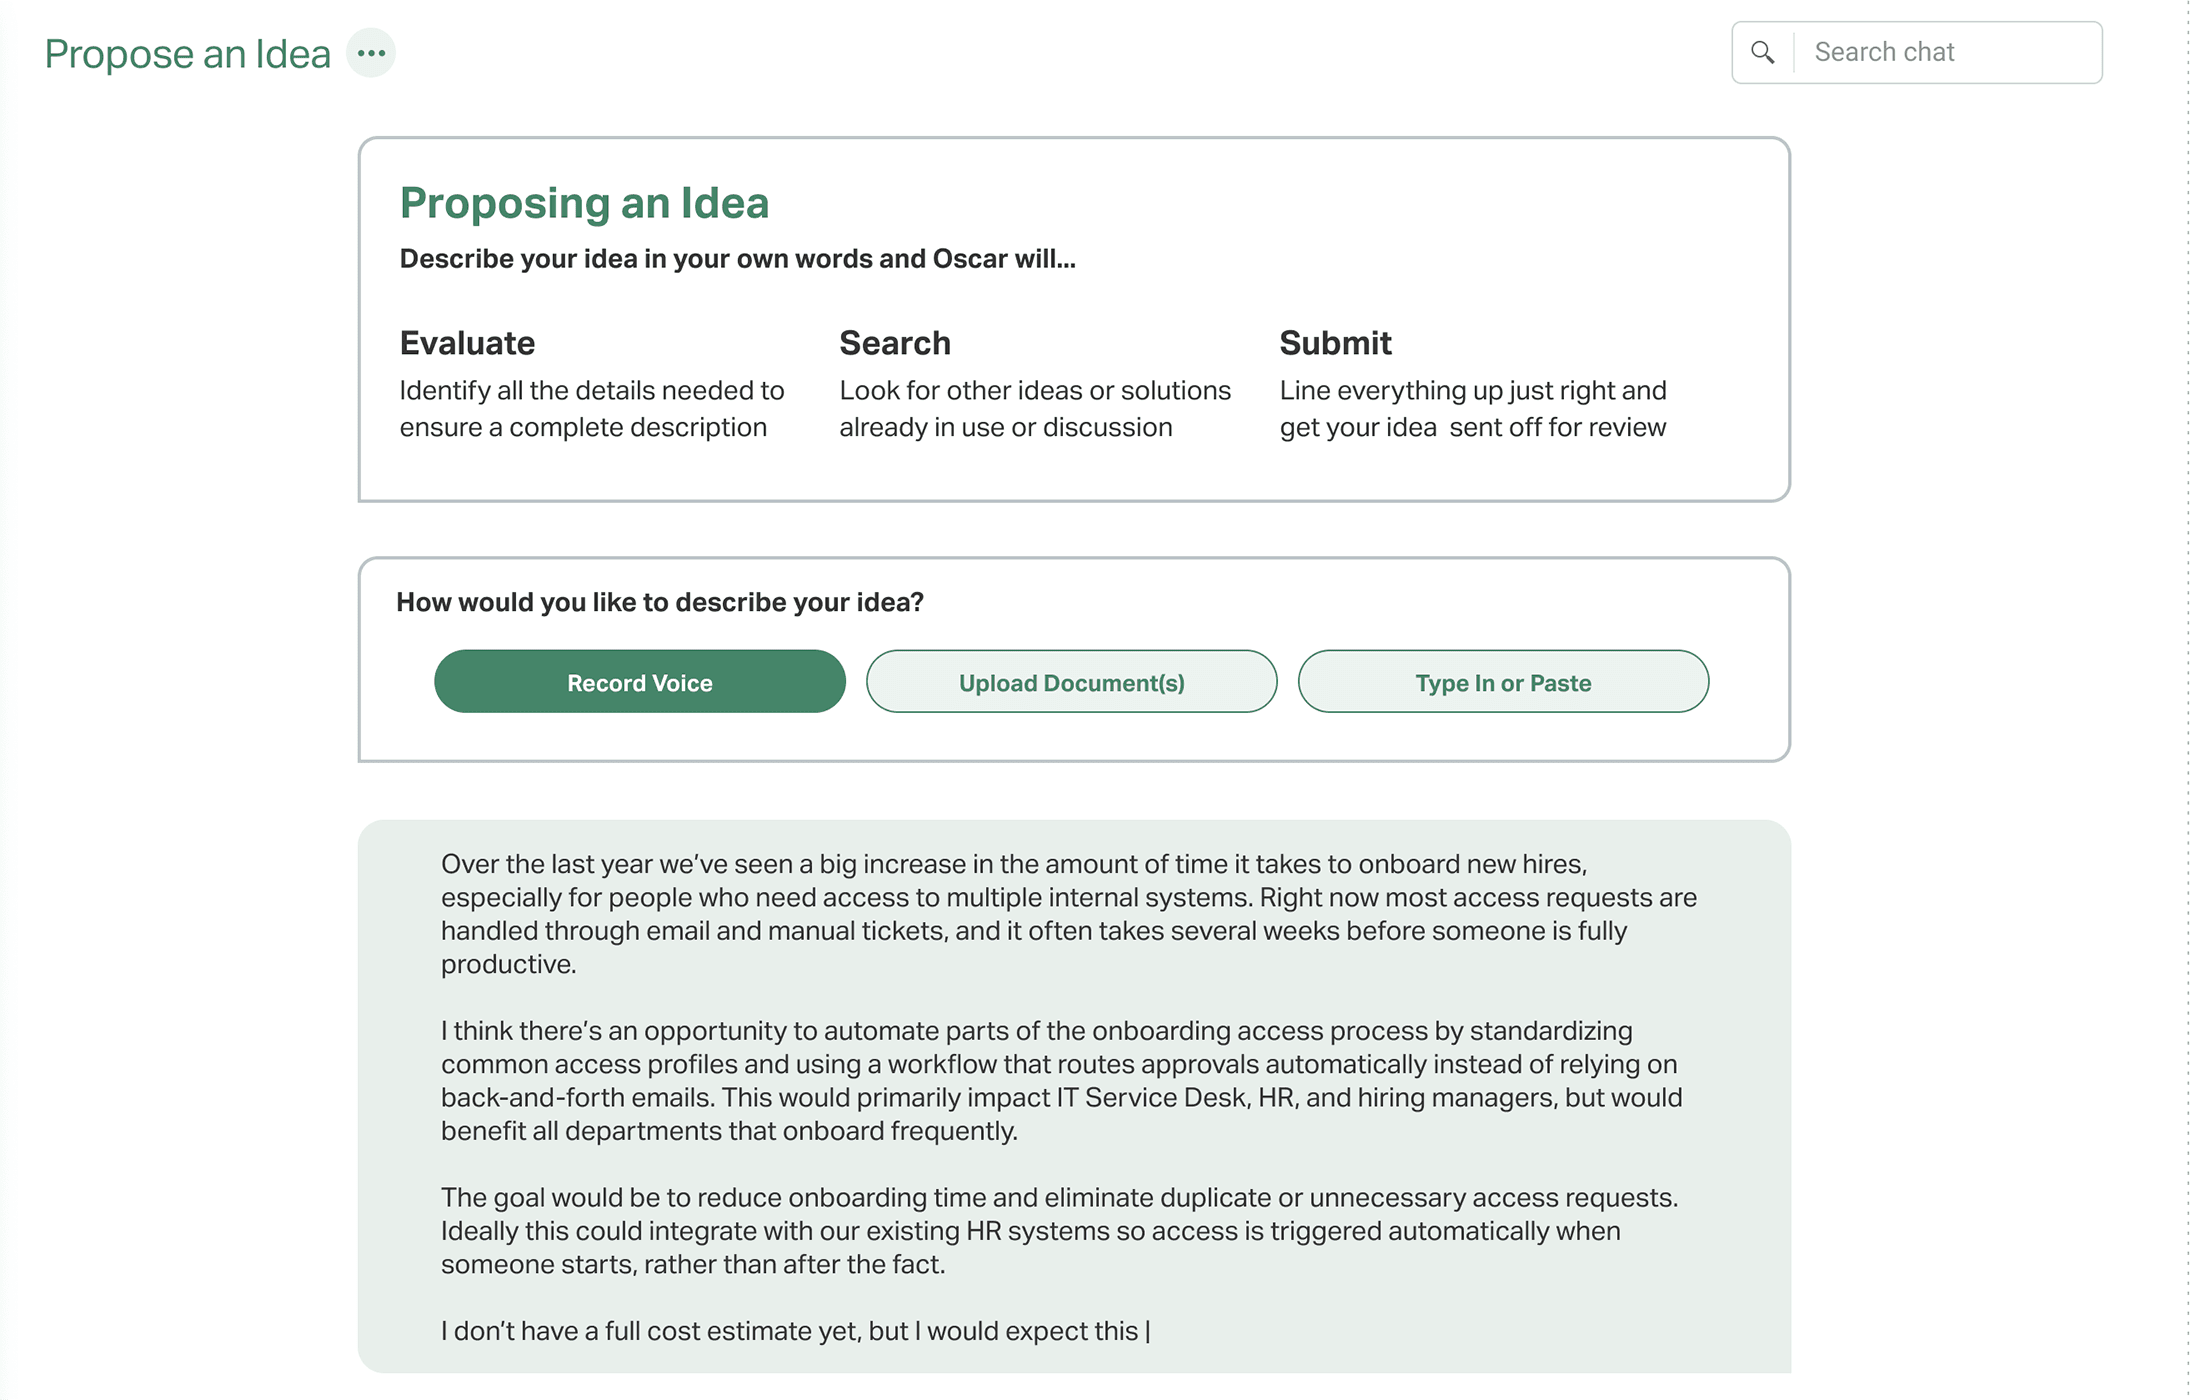Click the magnifying glass search icon
Screen dimensions: 2200x1400
coord(1763,52)
